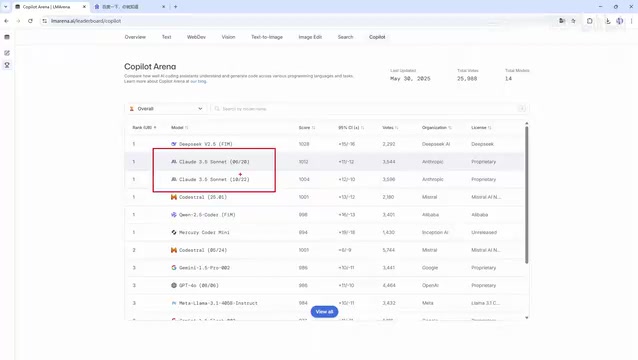
Task: Open the Overview leaderboard tab
Action: [x=135, y=37]
